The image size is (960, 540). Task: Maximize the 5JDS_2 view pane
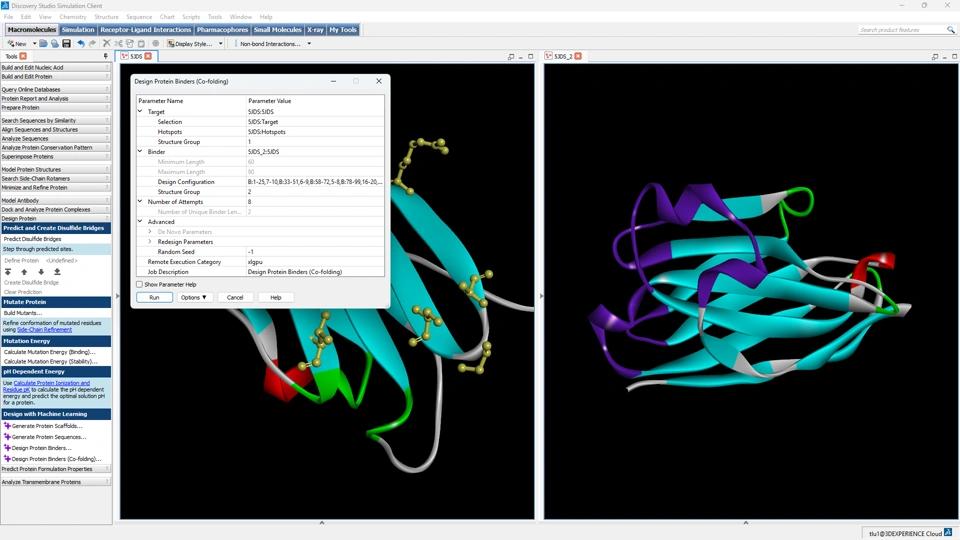pyautogui.click(x=954, y=56)
